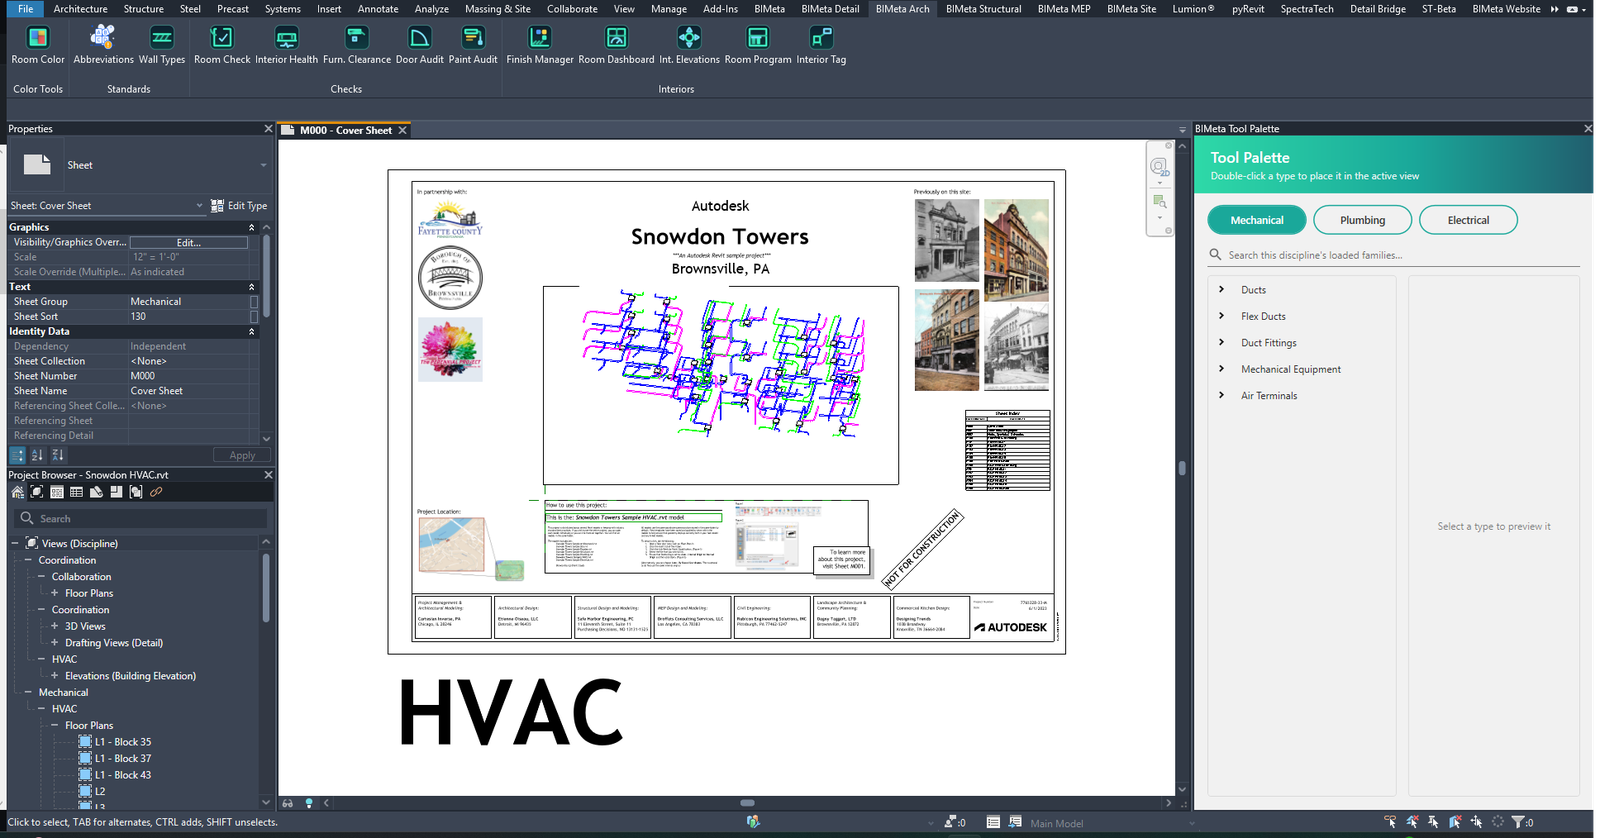This screenshot has height=838, width=1600.
Task: Activate the M000 - Cover Sheet view tab
Action: pyautogui.click(x=345, y=130)
